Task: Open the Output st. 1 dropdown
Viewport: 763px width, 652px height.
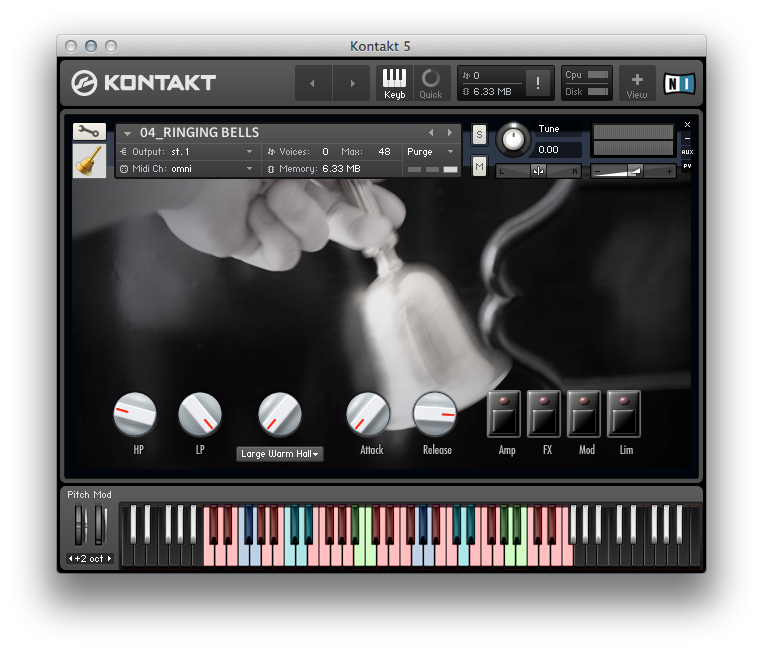Action: point(187,152)
